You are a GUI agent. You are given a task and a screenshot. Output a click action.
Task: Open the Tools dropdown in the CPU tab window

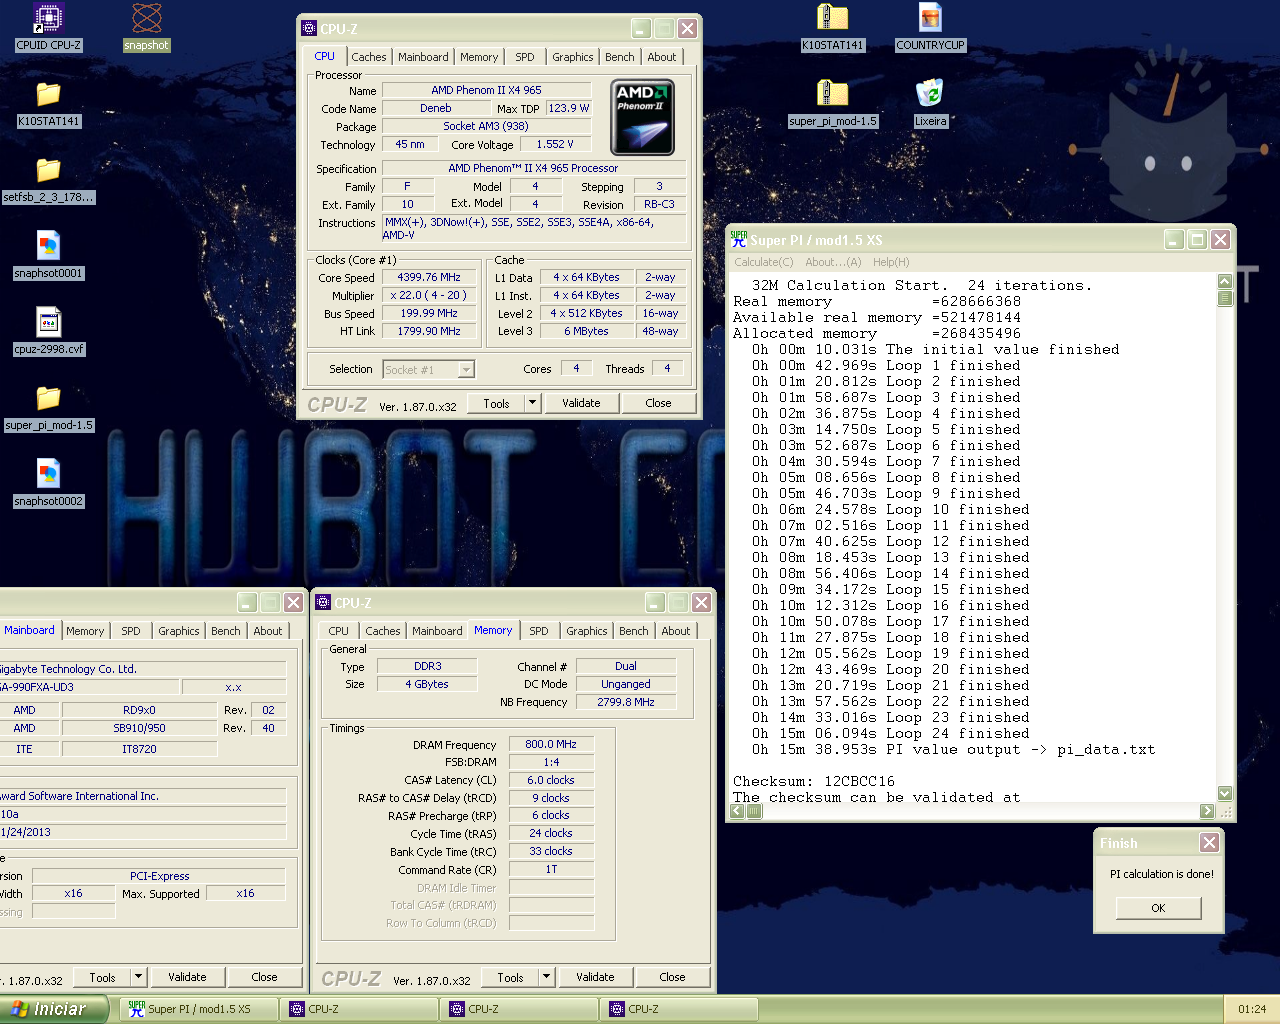pyautogui.click(x=530, y=402)
